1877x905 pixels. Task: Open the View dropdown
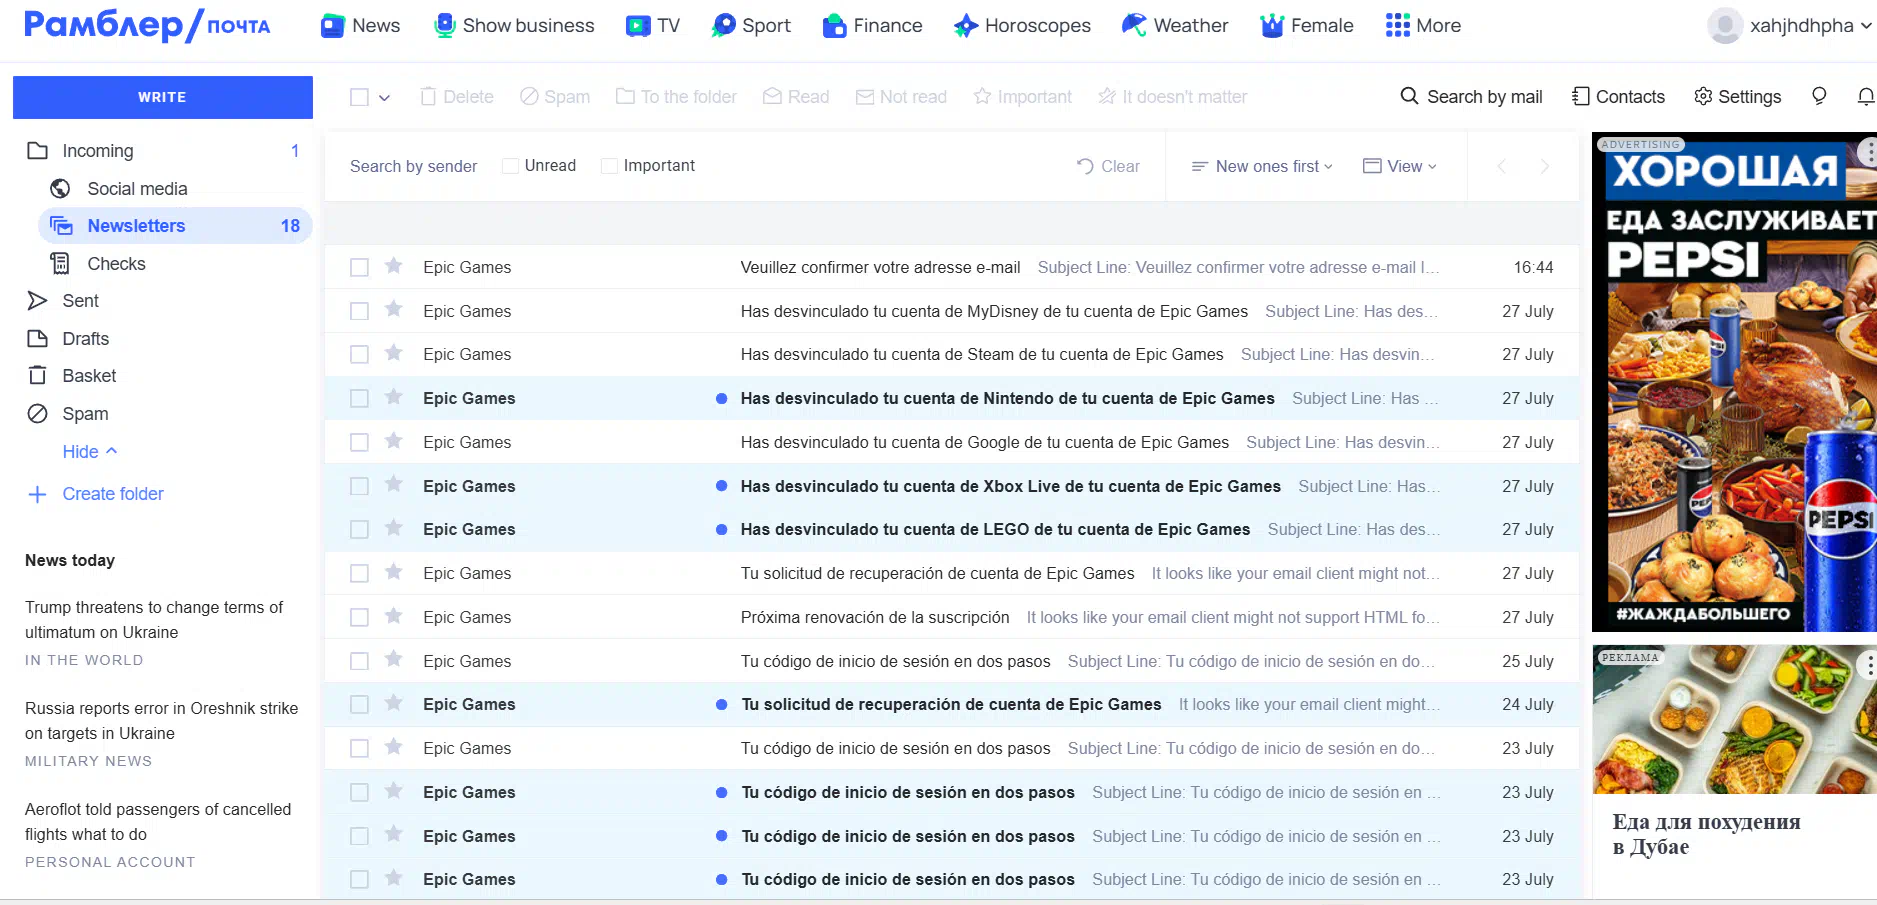pos(1399,166)
